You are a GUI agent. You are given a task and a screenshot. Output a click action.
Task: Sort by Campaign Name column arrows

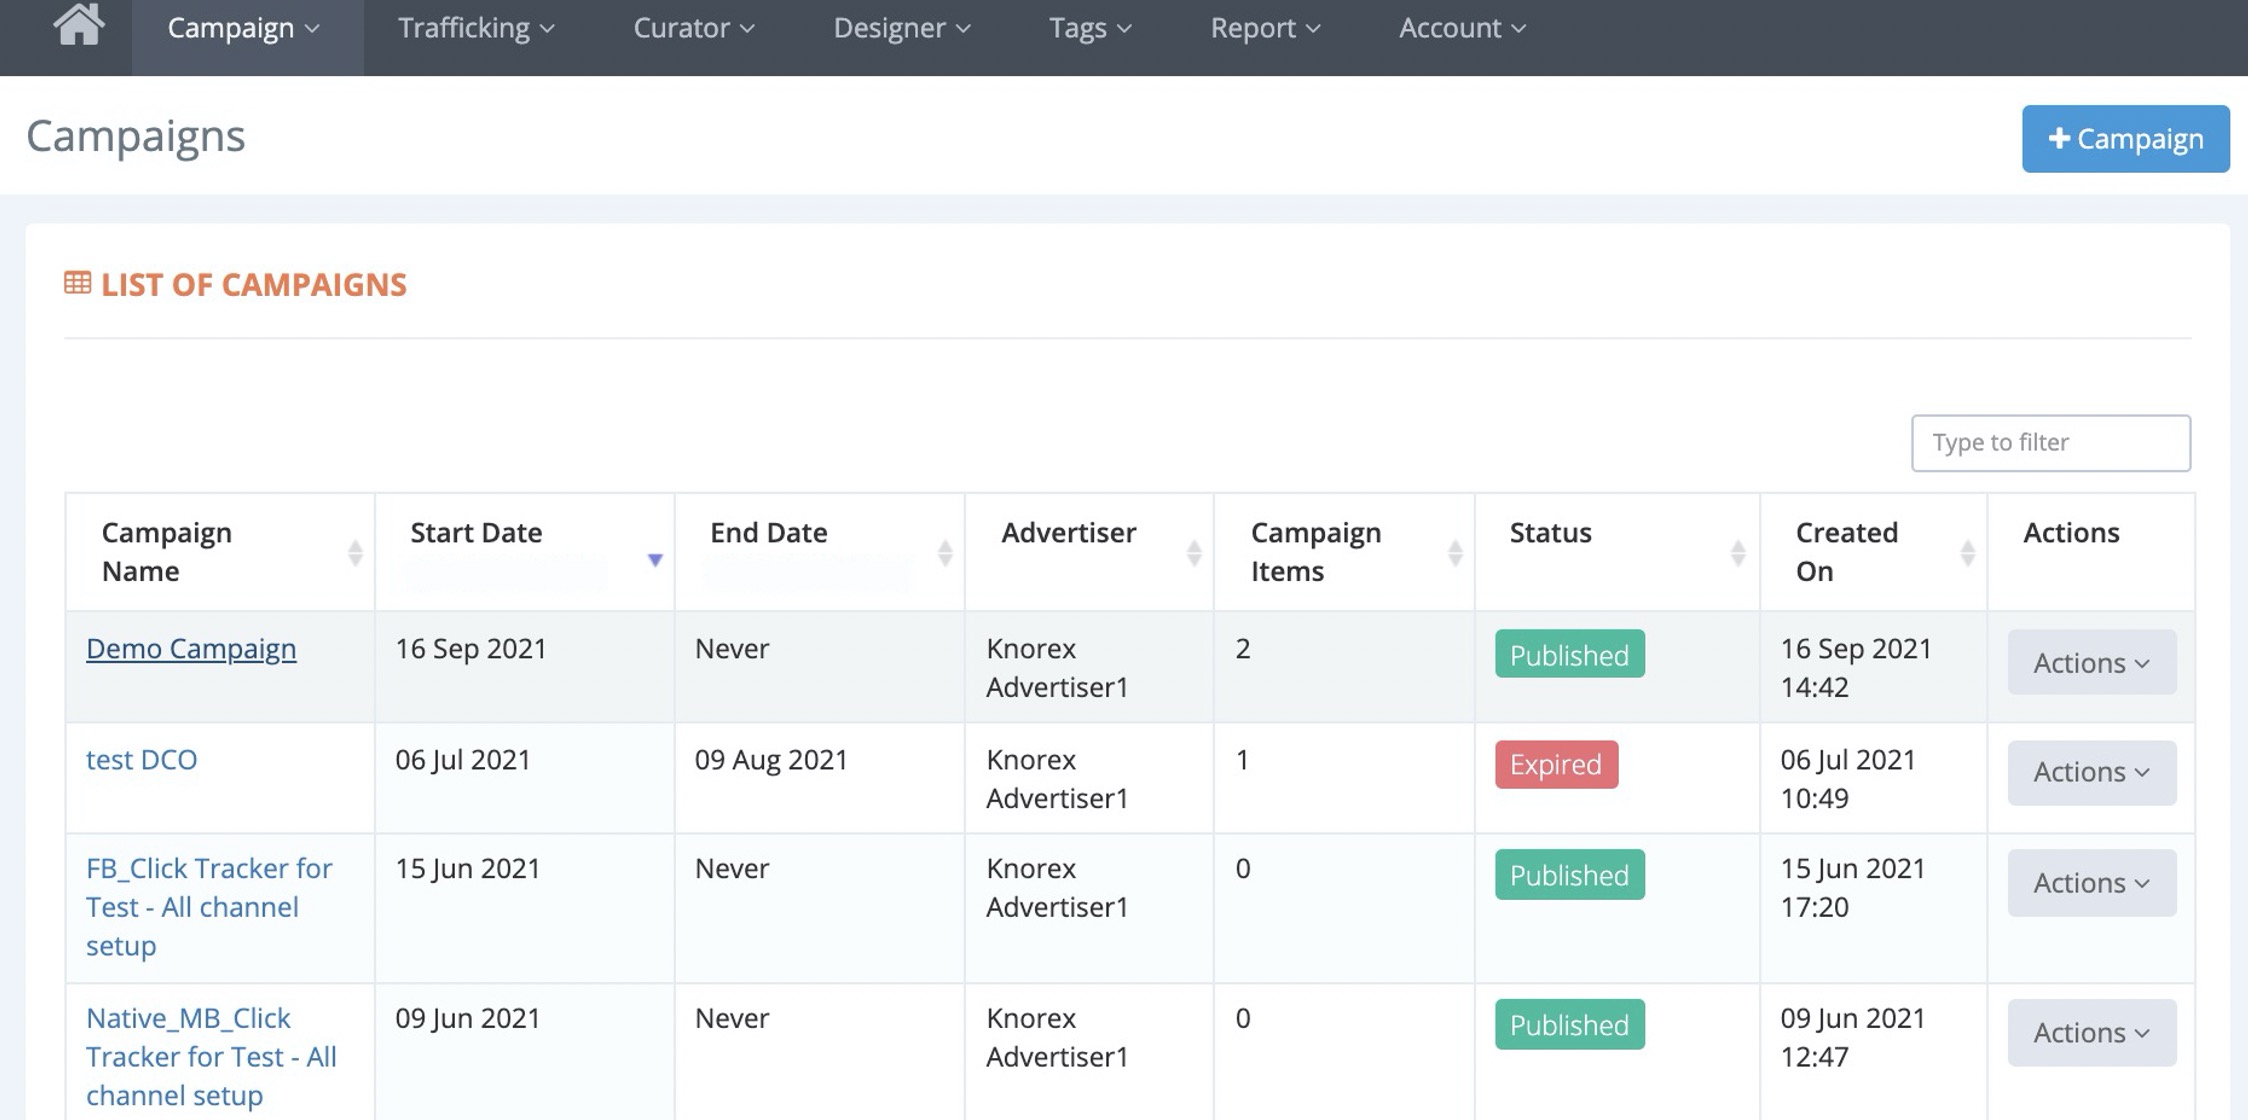click(355, 553)
